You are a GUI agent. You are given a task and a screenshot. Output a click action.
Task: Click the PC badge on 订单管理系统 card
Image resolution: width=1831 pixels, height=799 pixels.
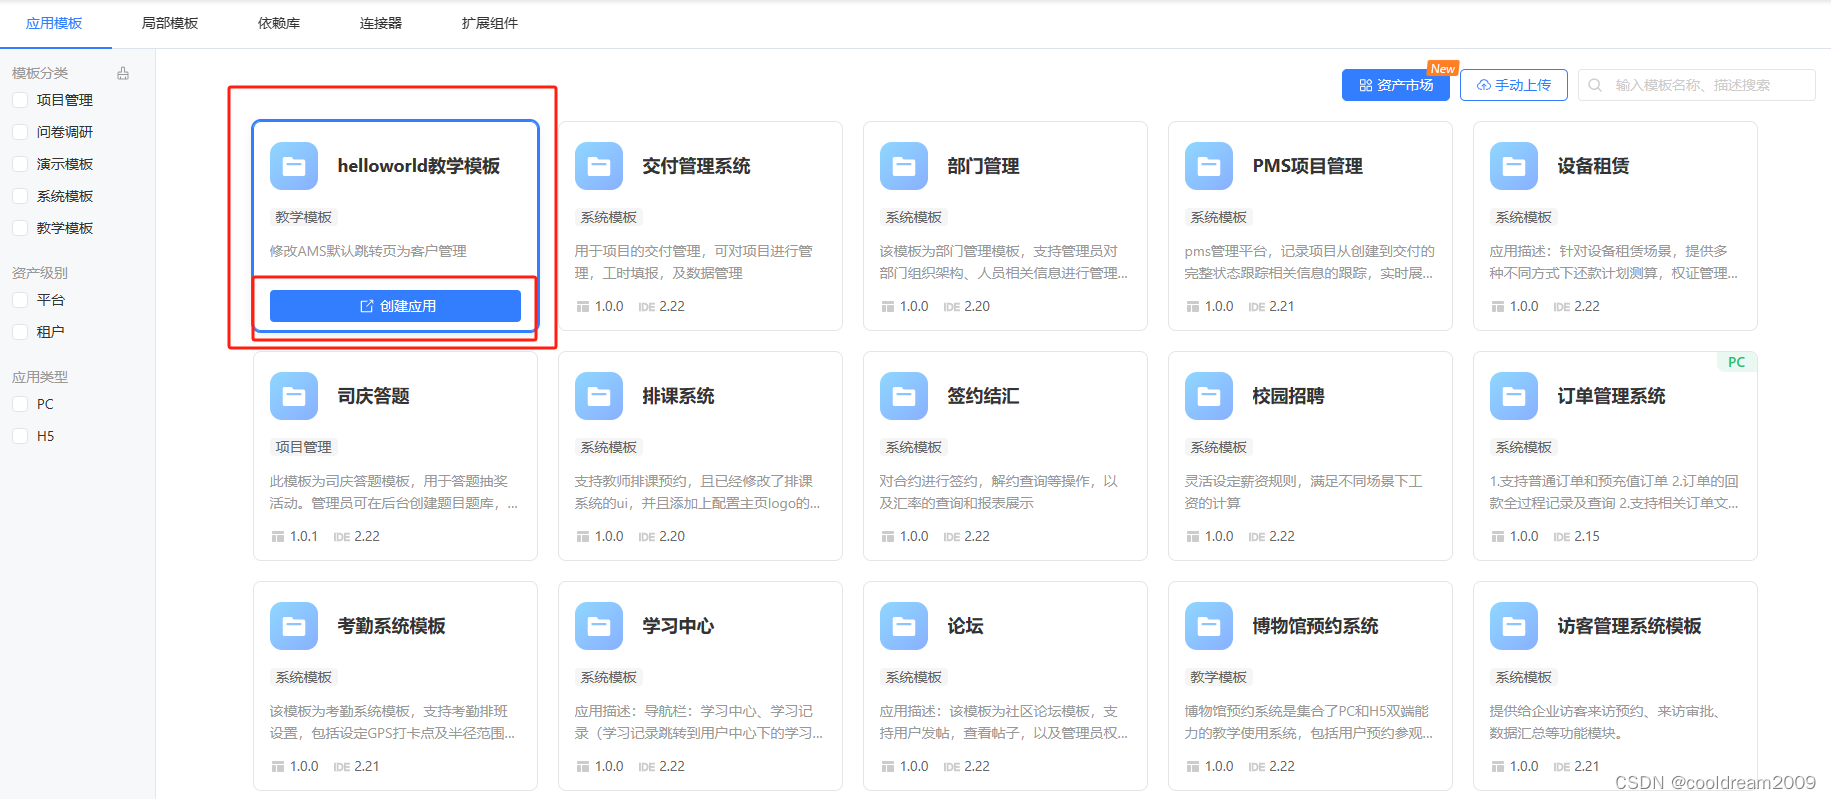tap(1736, 362)
